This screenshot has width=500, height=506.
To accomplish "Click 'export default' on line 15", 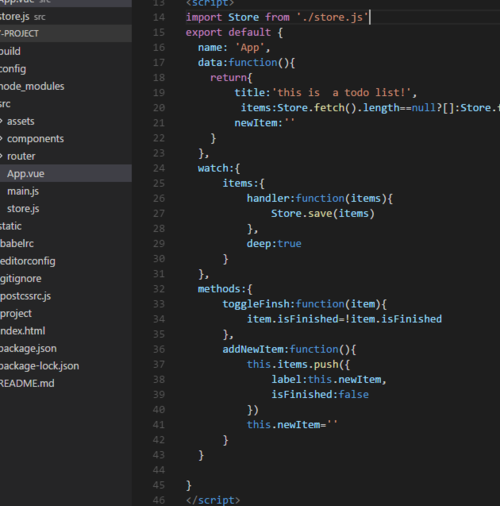I will pyautogui.click(x=228, y=32).
